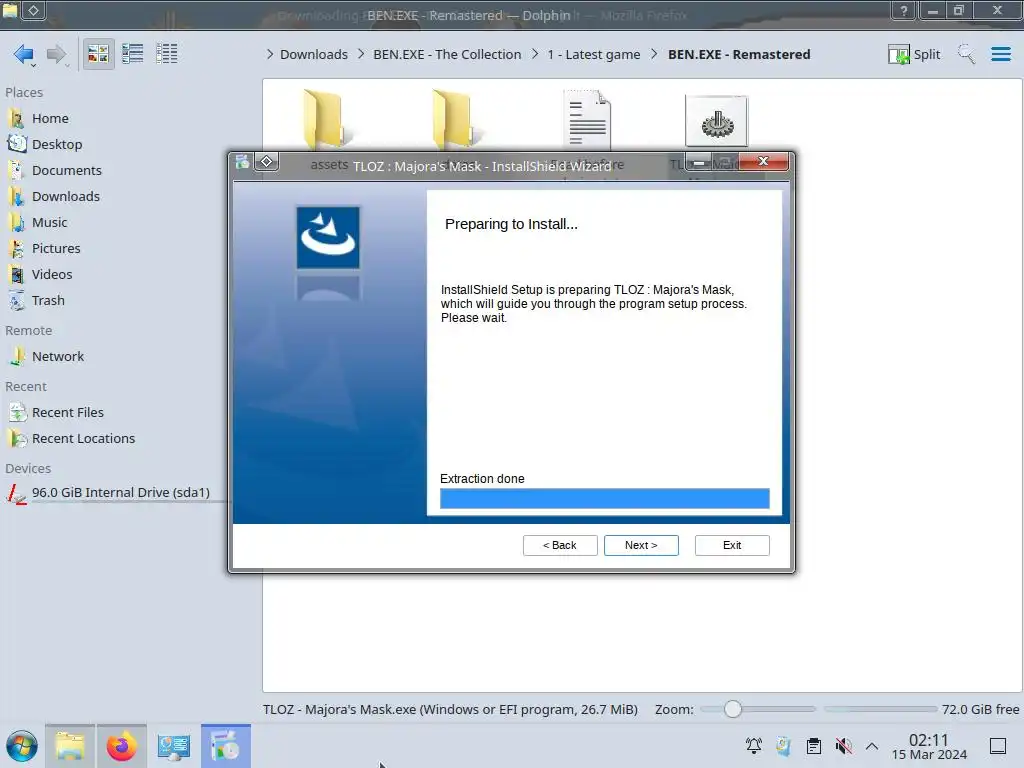The width and height of the screenshot is (1024, 768).
Task: Open clipboard tray icon
Action: pos(814,746)
